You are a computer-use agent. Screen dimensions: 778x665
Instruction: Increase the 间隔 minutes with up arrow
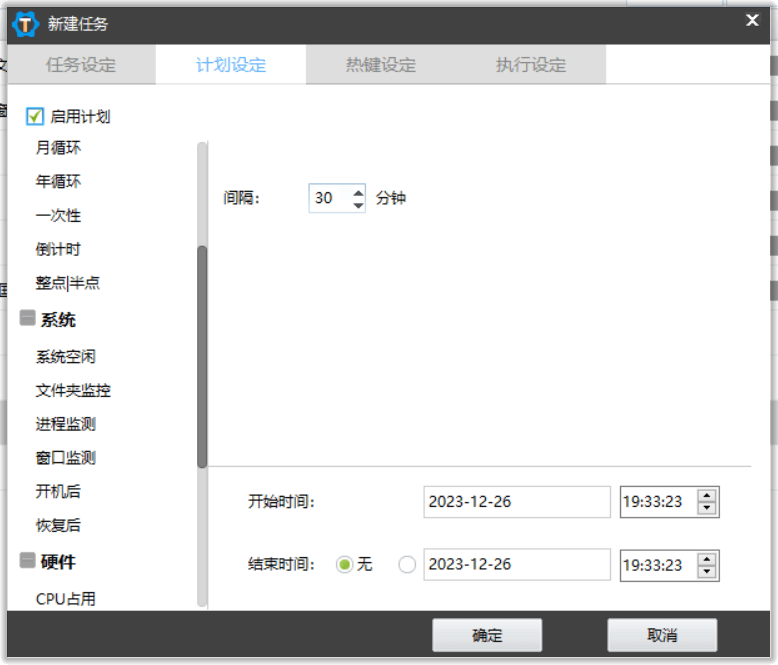(359, 192)
